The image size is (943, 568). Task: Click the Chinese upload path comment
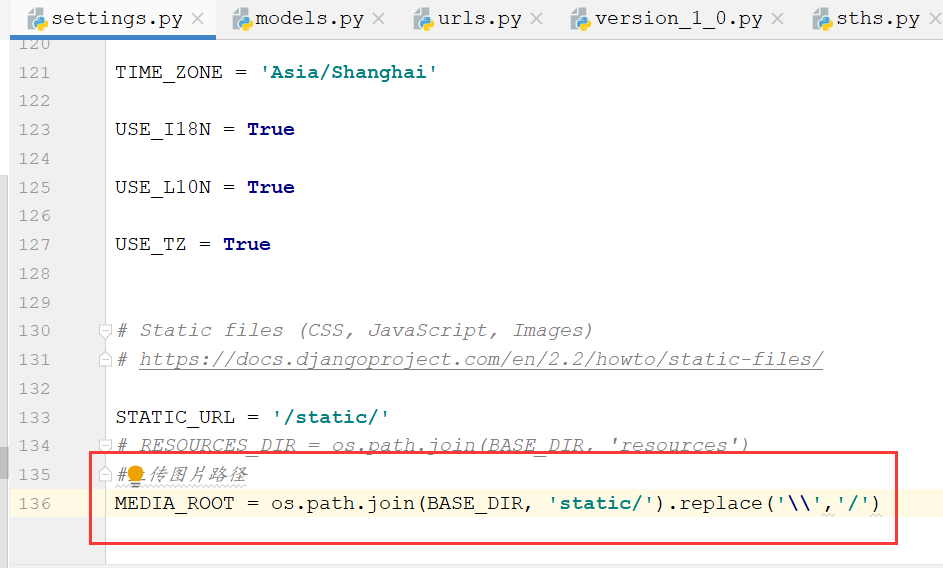point(182,475)
